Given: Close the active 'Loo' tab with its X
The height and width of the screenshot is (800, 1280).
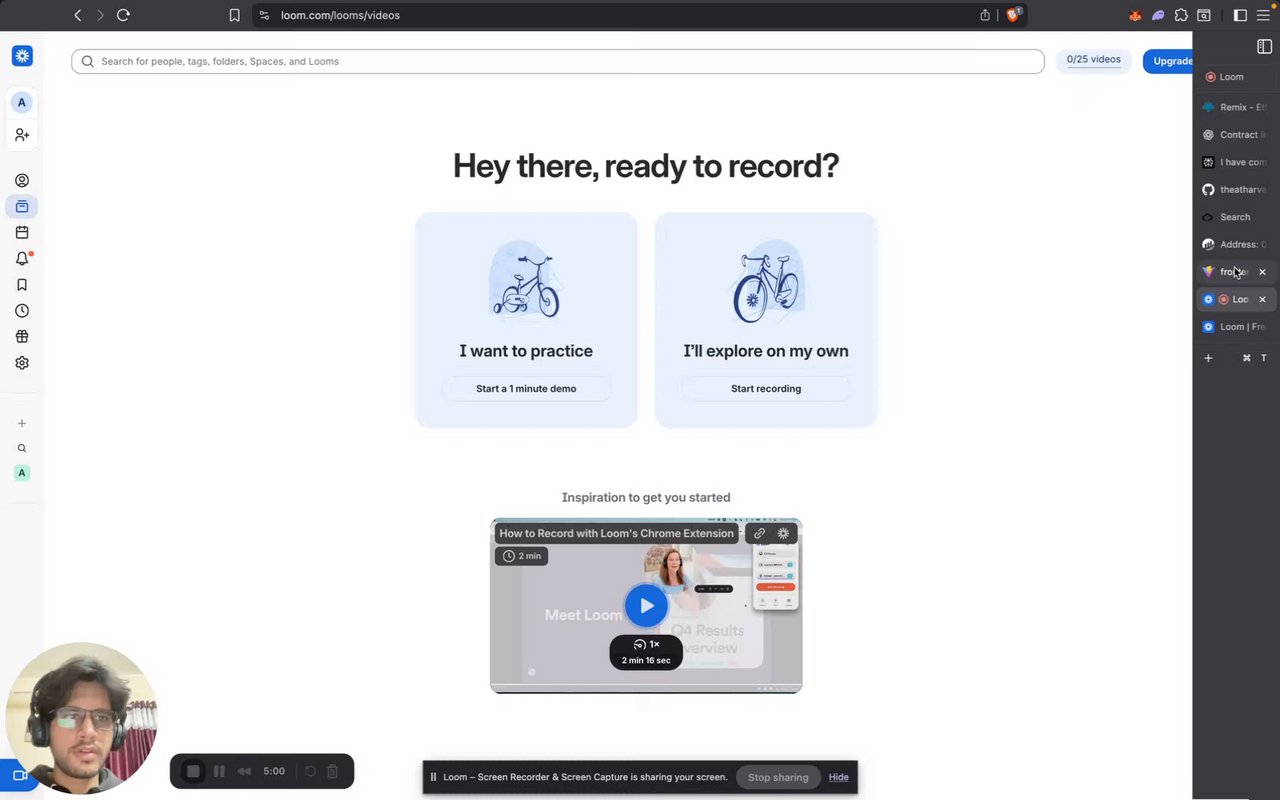Looking at the screenshot, I should point(1262,299).
